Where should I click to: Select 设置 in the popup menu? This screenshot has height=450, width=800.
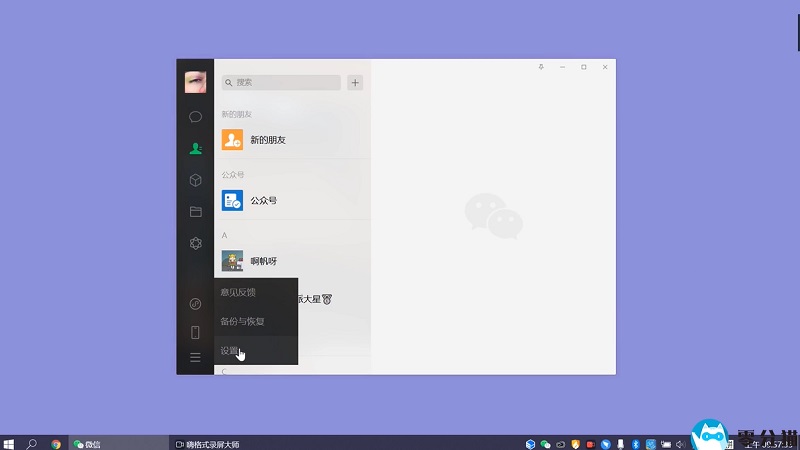tap(230, 351)
